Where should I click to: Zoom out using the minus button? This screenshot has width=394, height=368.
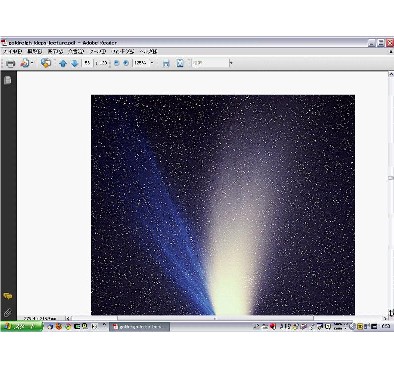[116, 63]
